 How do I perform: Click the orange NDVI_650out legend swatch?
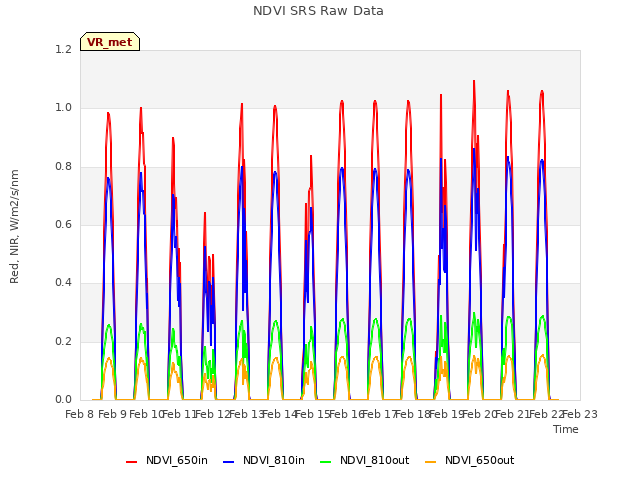click(431, 462)
